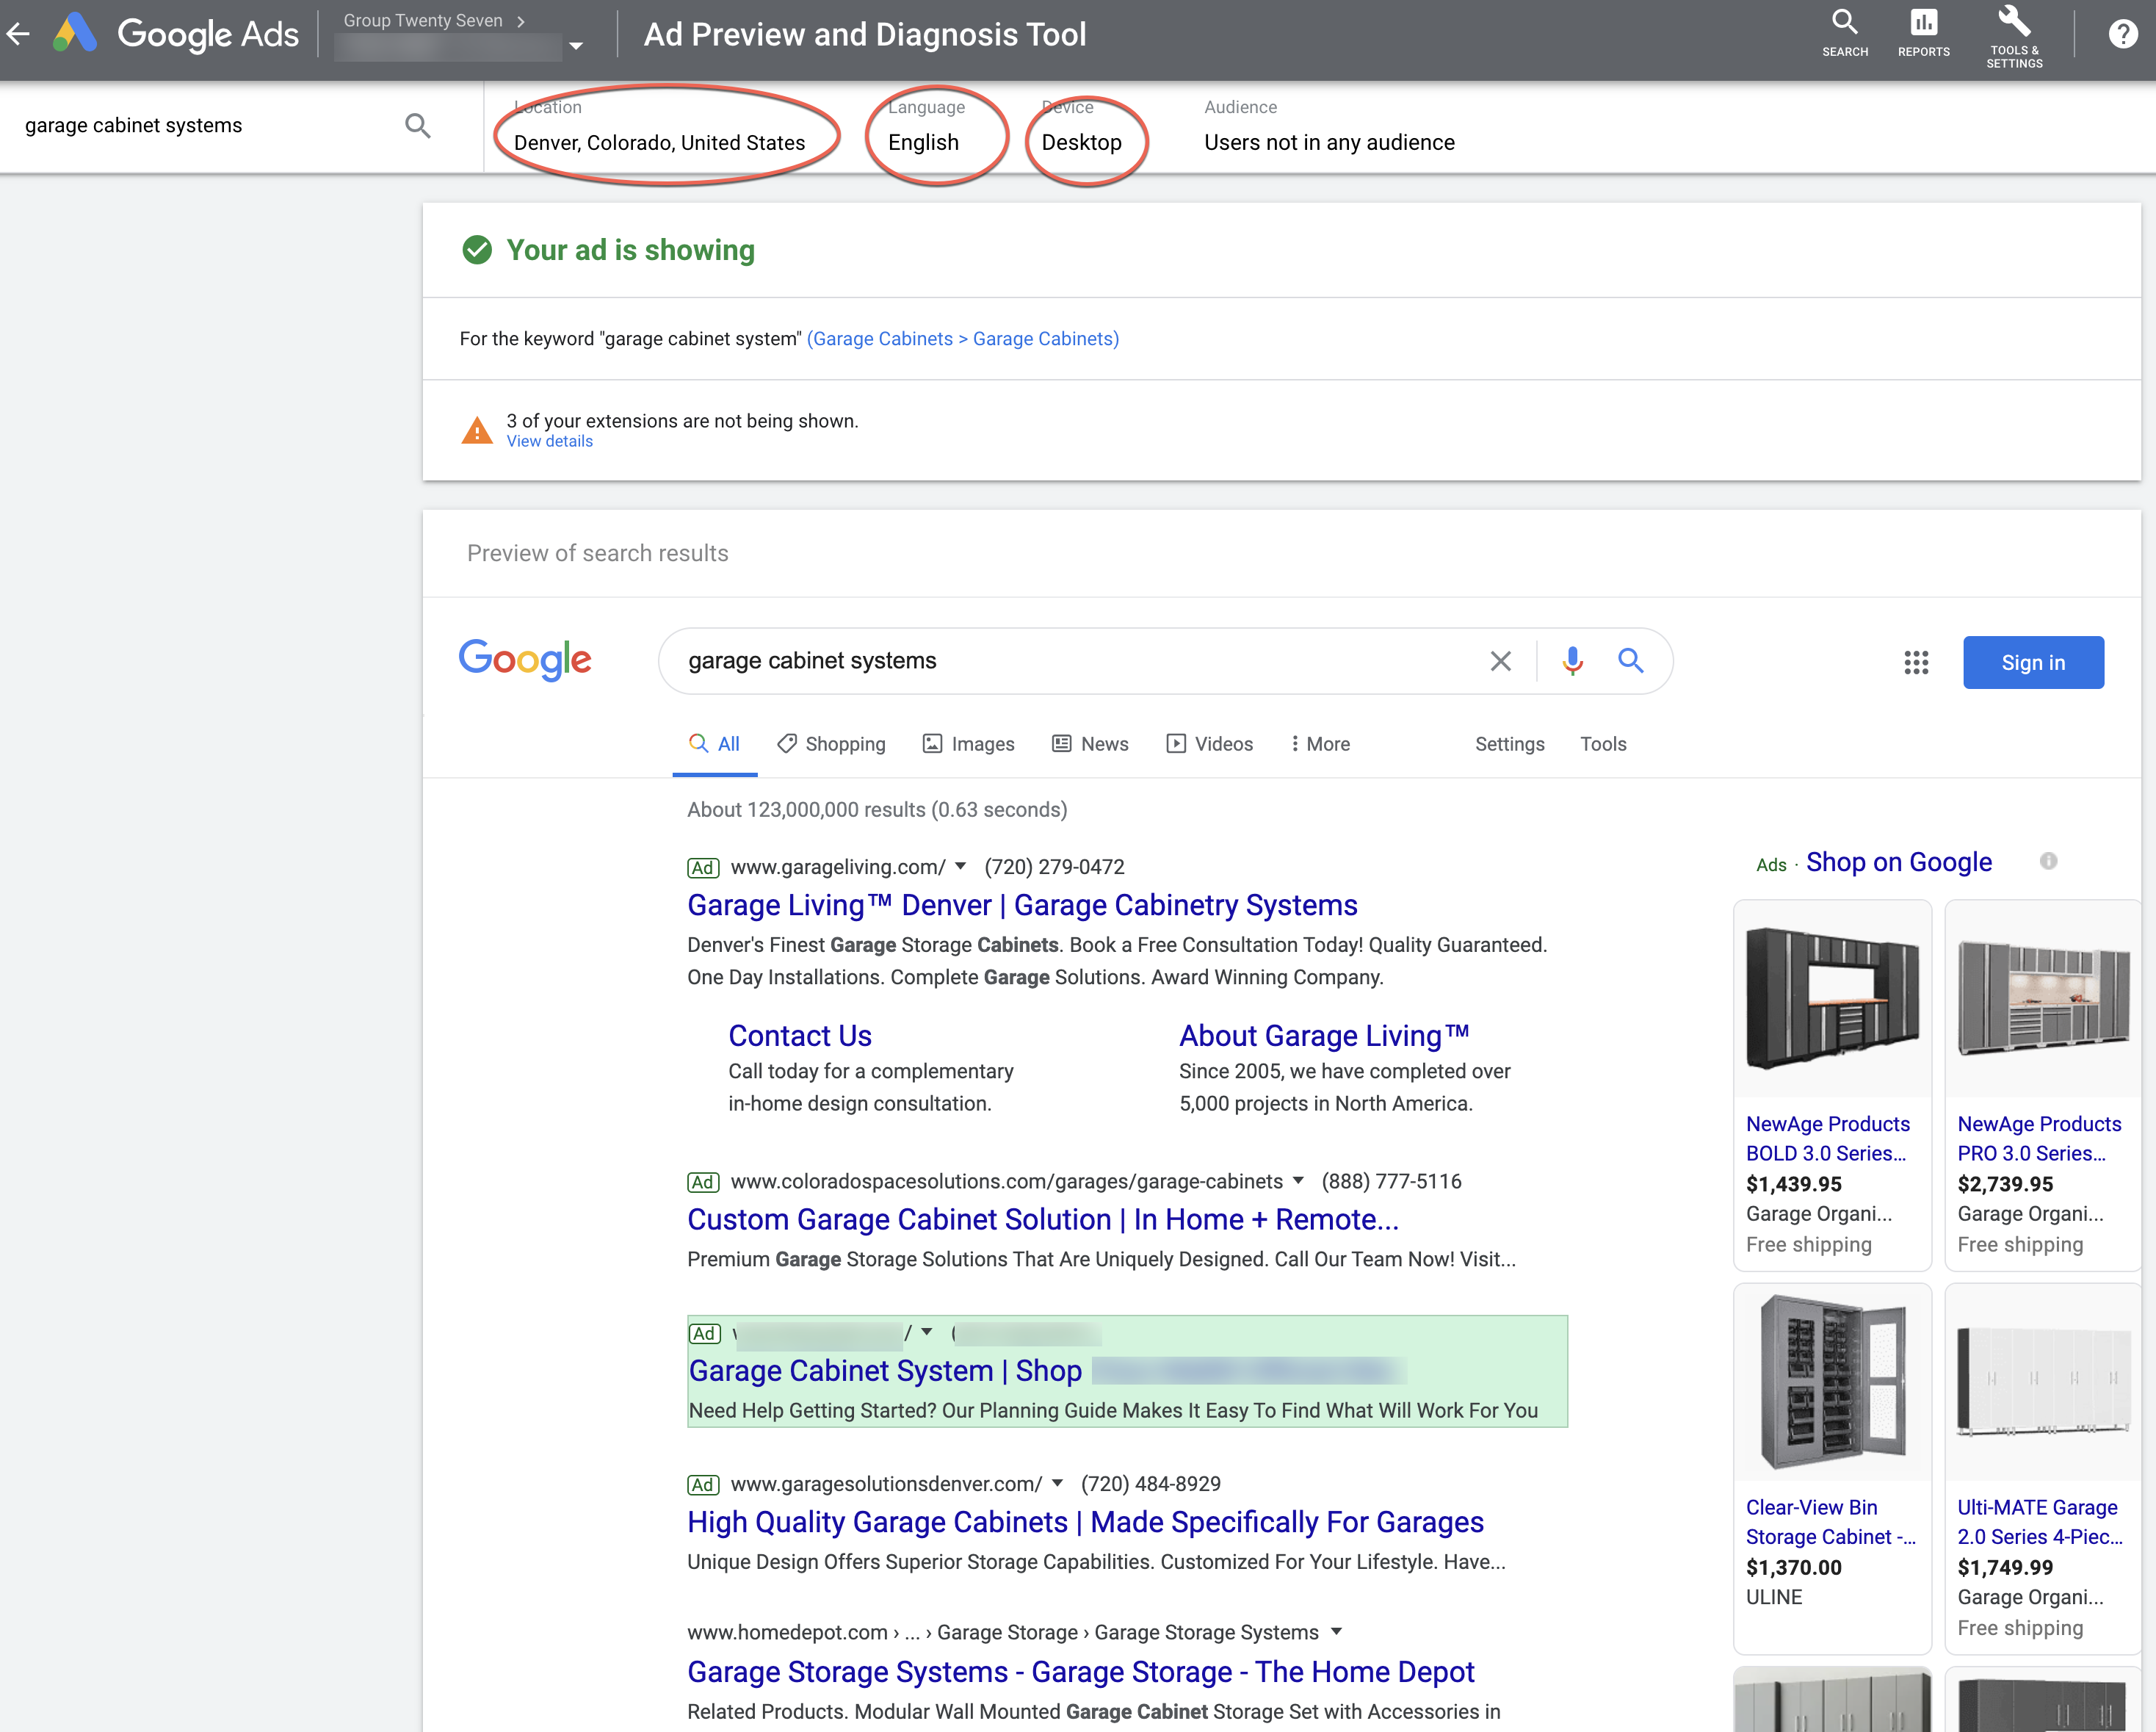Screen dimensions: 2156x1732
Task: Click price $1,439.95
Action: (x=1793, y=1184)
